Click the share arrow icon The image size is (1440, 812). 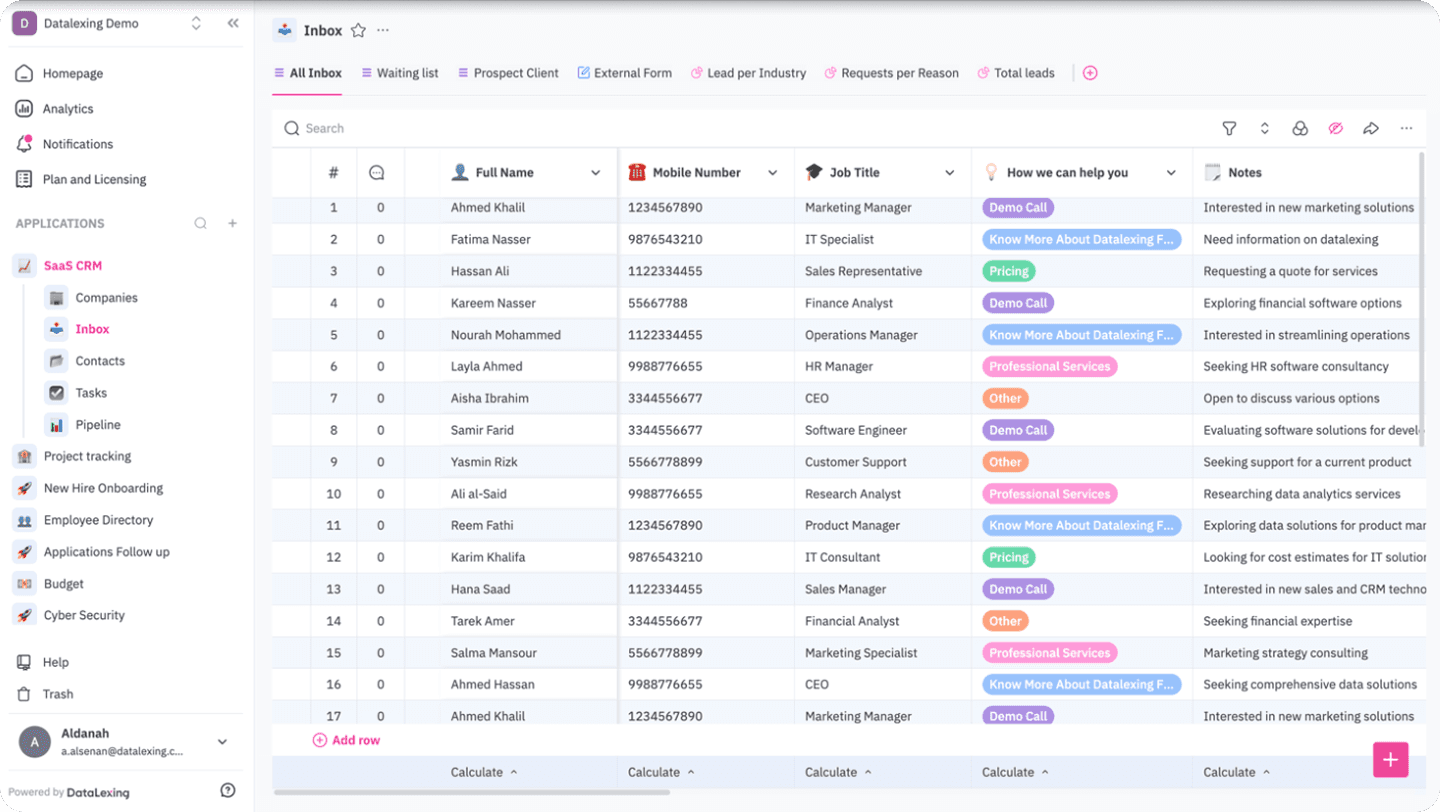coord(1371,128)
